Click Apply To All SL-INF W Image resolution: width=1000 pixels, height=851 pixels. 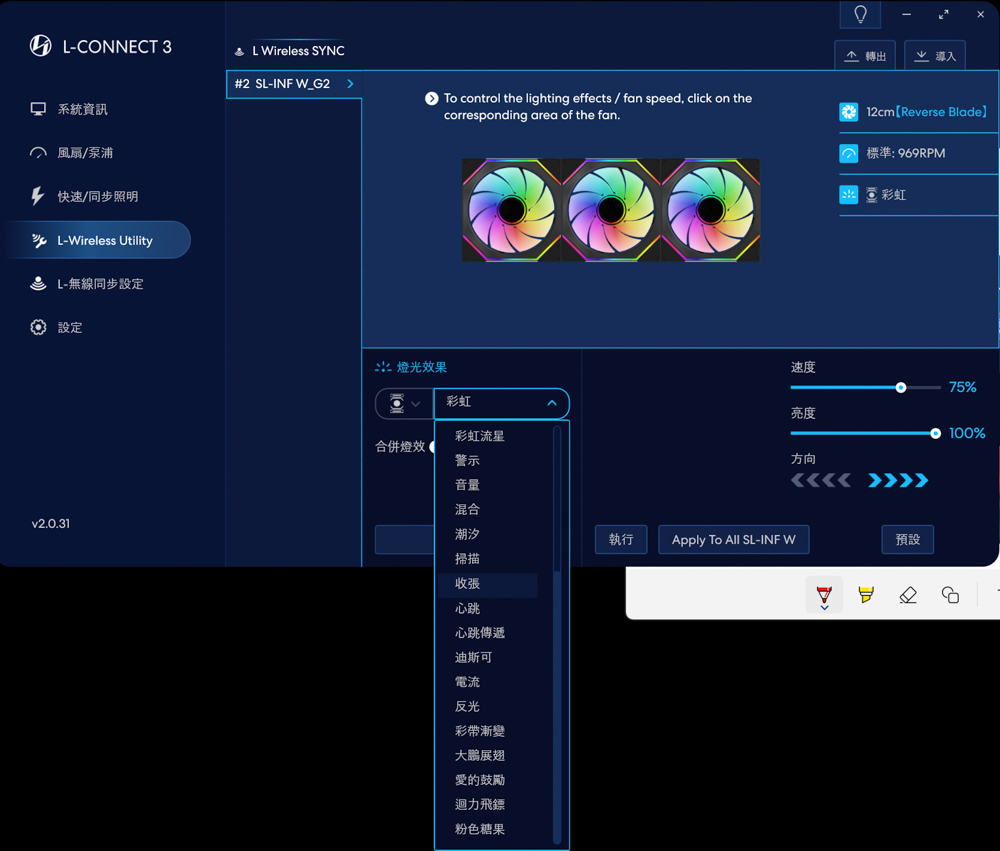point(733,540)
